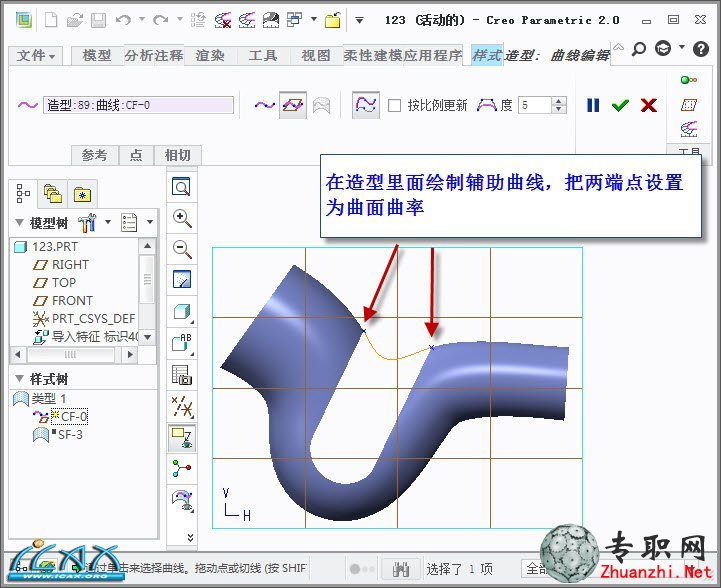Image resolution: width=721 pixels, height=588 pixels.
Task: Collapse the 模型树 section triangle
Action: [19, 223]
